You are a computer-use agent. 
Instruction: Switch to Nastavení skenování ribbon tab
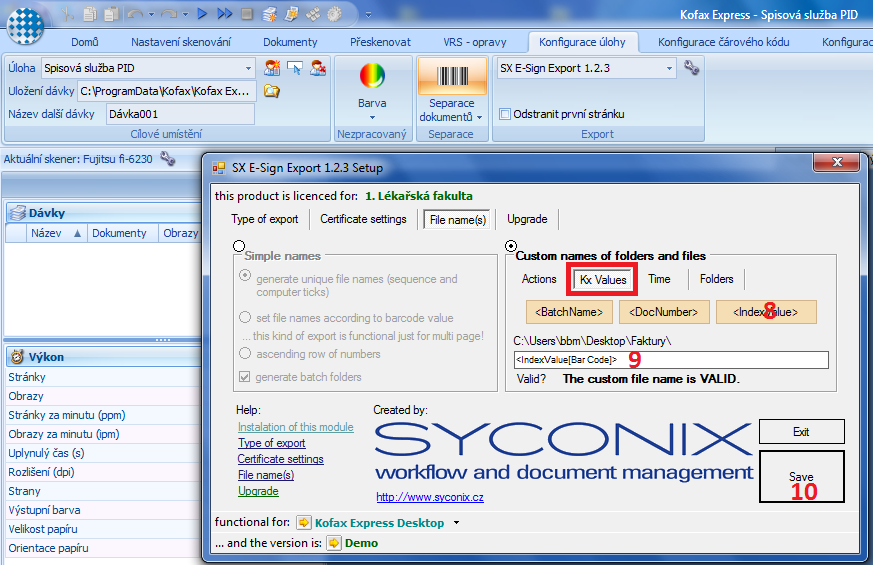[181, 42]
